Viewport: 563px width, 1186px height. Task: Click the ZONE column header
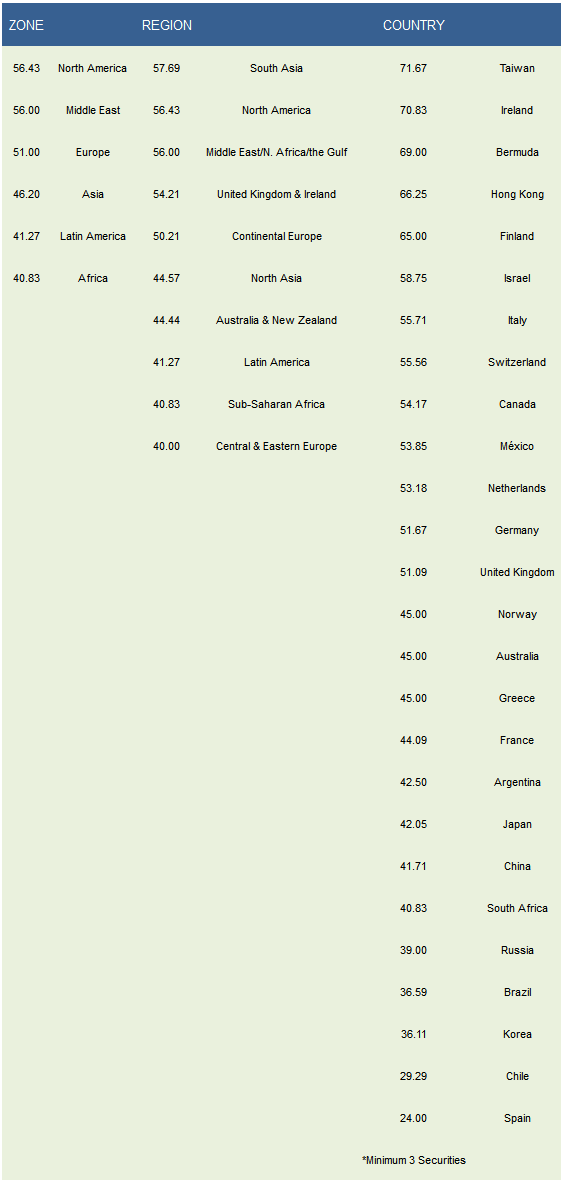[x=26, y=25]
